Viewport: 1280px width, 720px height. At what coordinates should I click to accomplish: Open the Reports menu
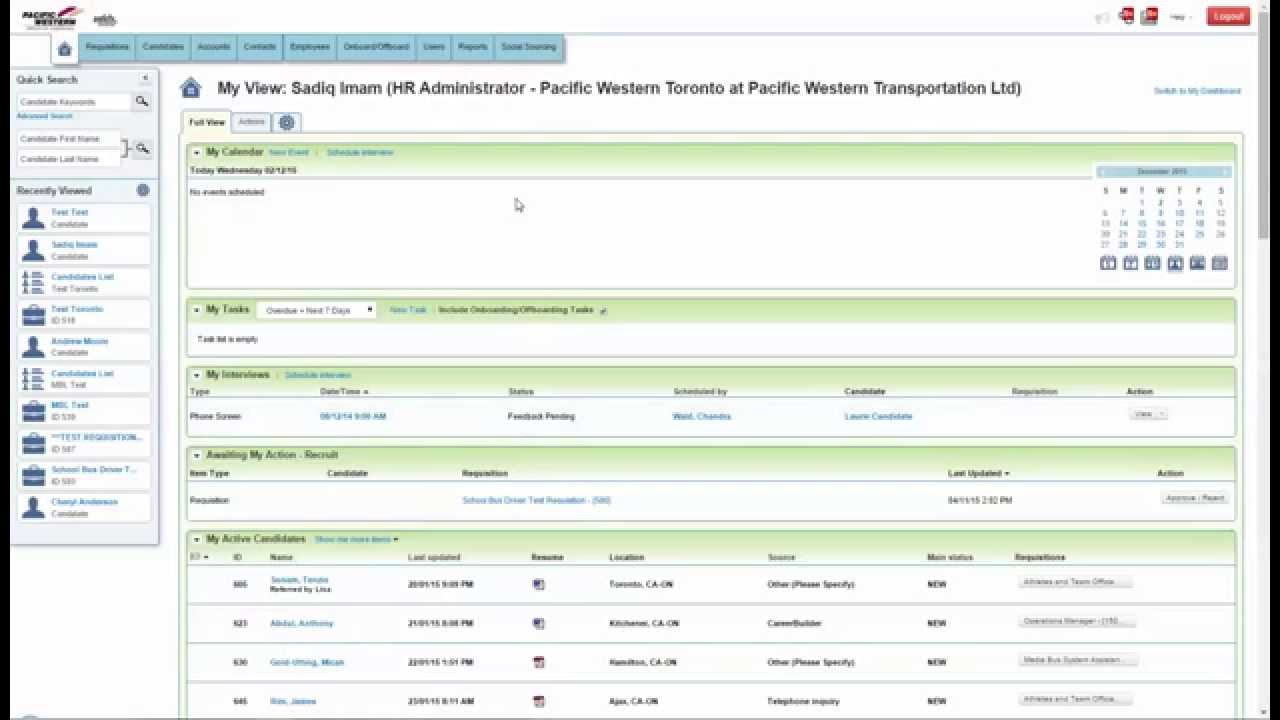coord(473,47)
